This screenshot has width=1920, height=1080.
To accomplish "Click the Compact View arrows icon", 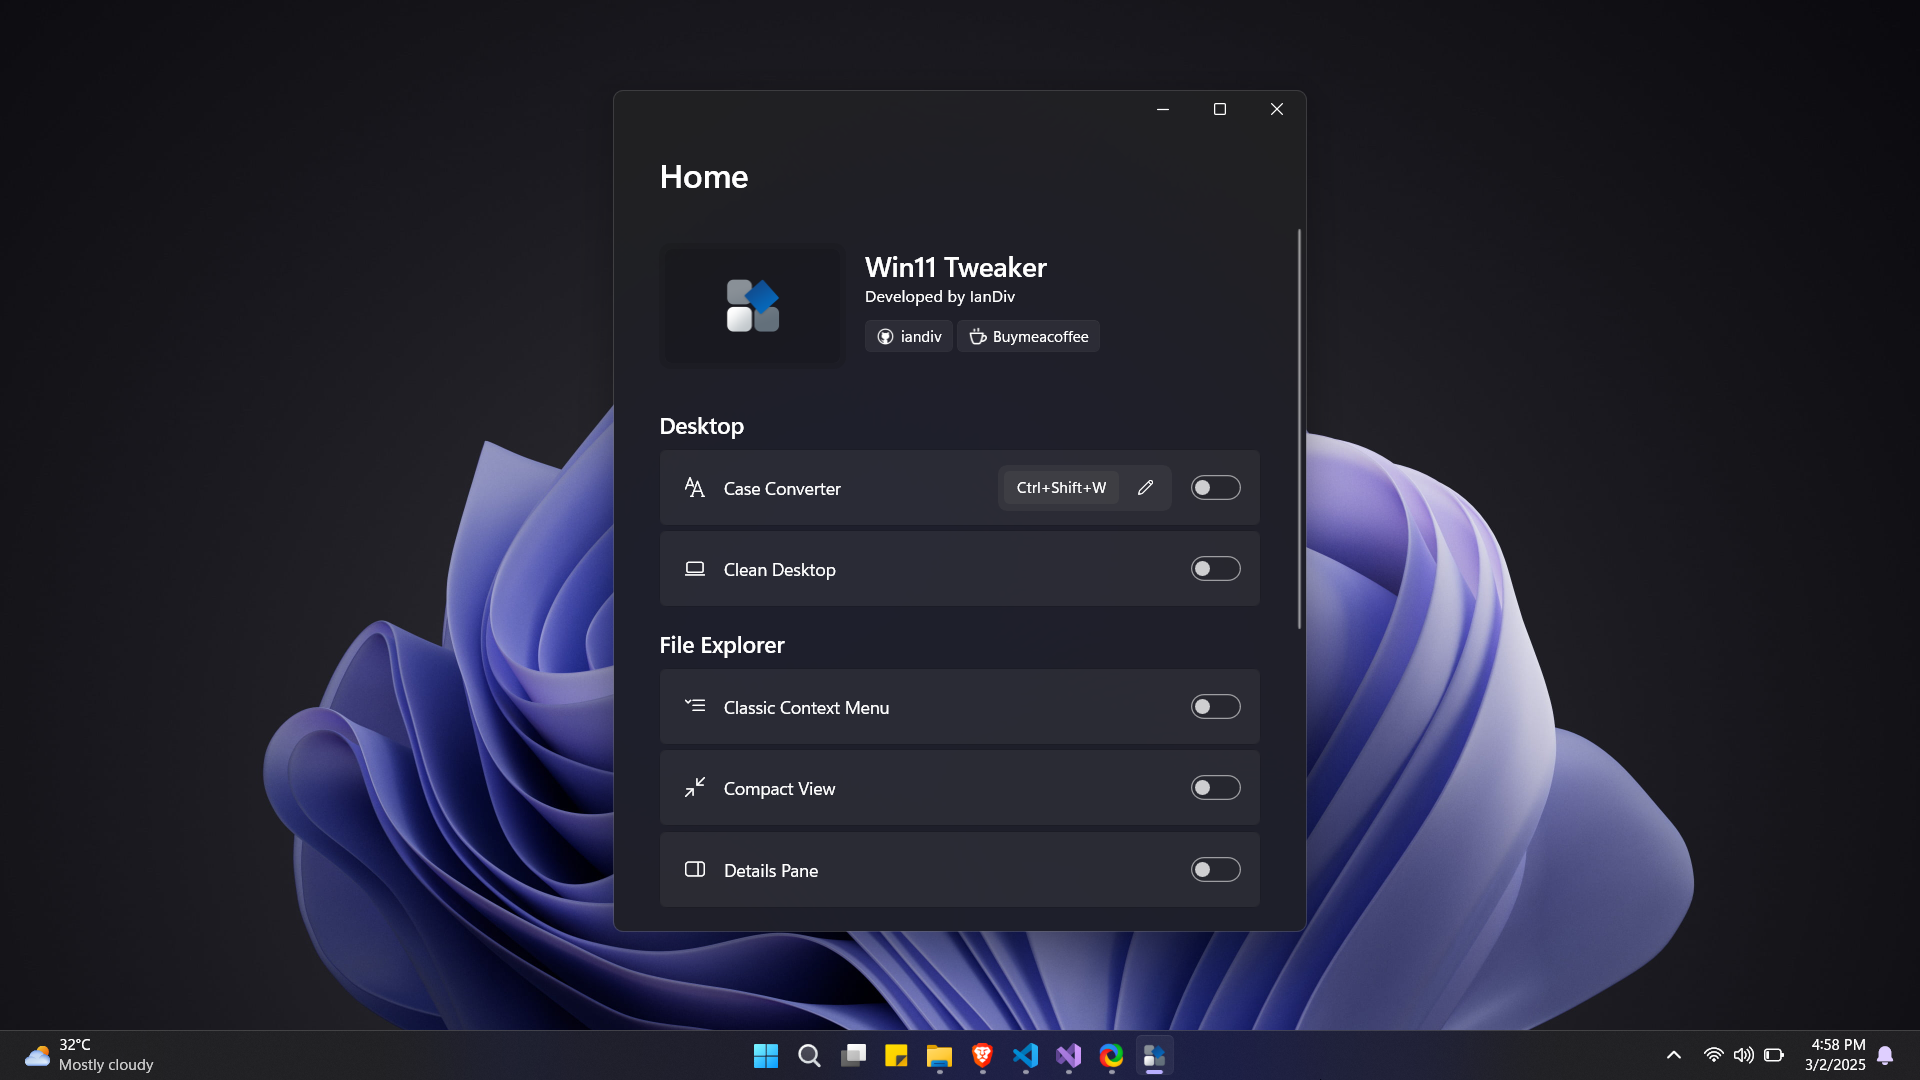I will (x=694, y=788).
